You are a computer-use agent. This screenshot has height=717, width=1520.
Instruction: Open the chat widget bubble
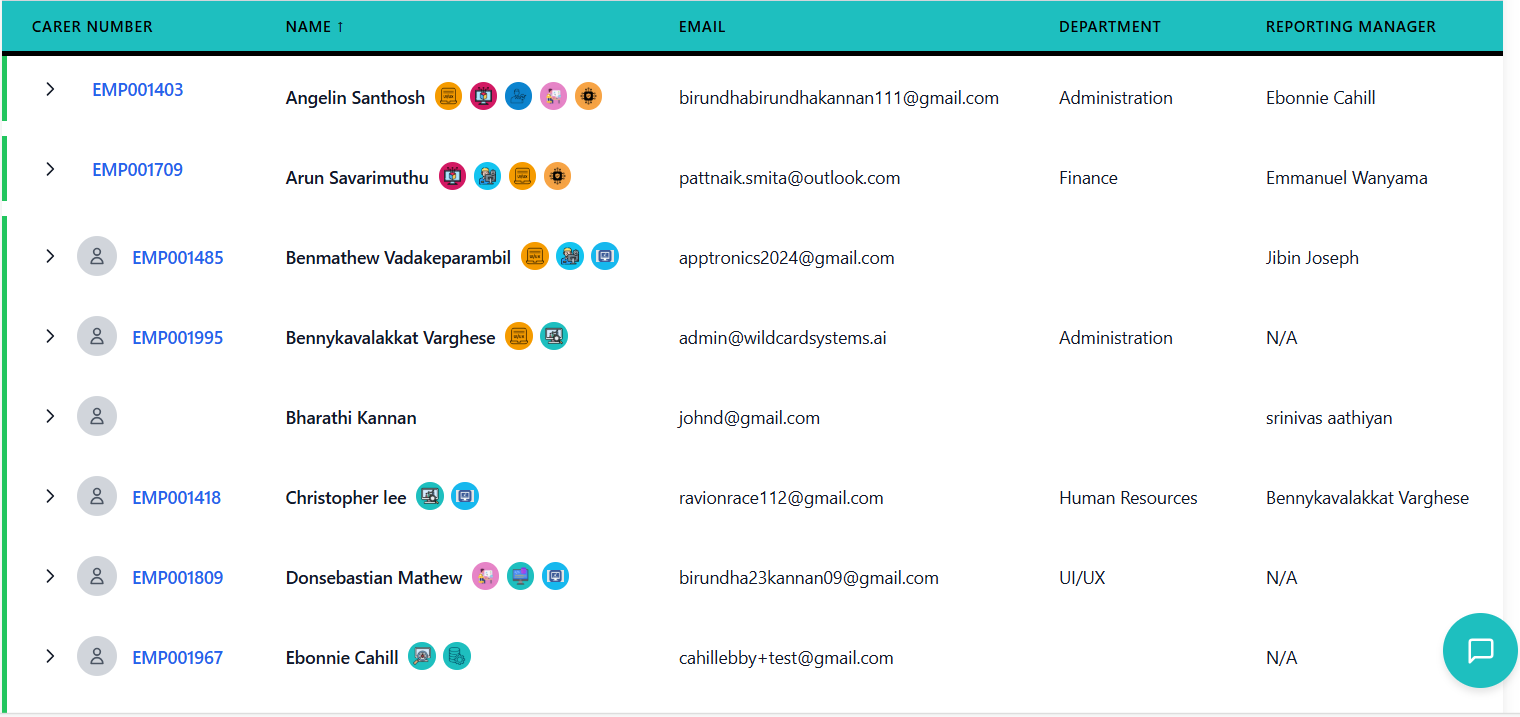(x=1480, y=651)
